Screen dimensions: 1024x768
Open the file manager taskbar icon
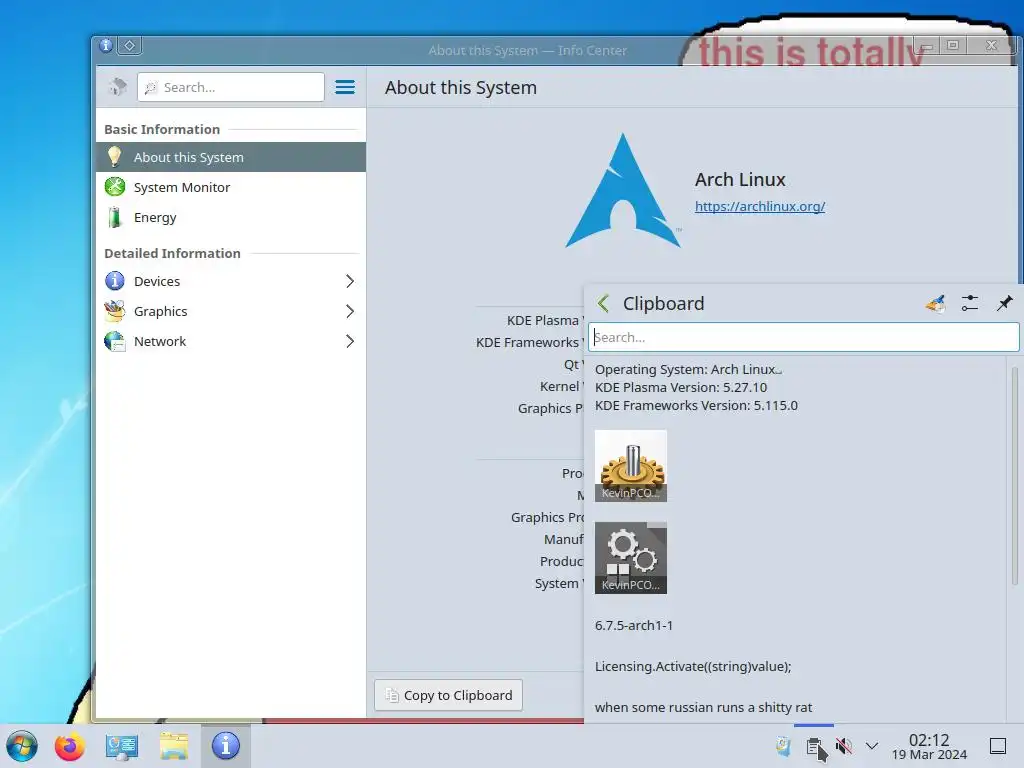click(x=174, y=746)
